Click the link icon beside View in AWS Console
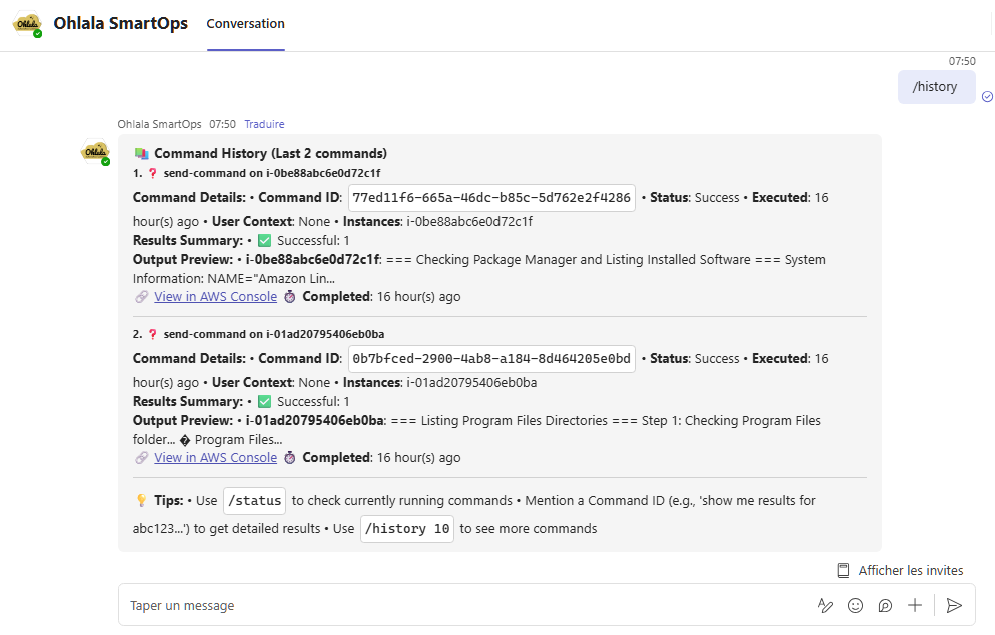Screen dimensions: 995x635 tap(140, 296)
